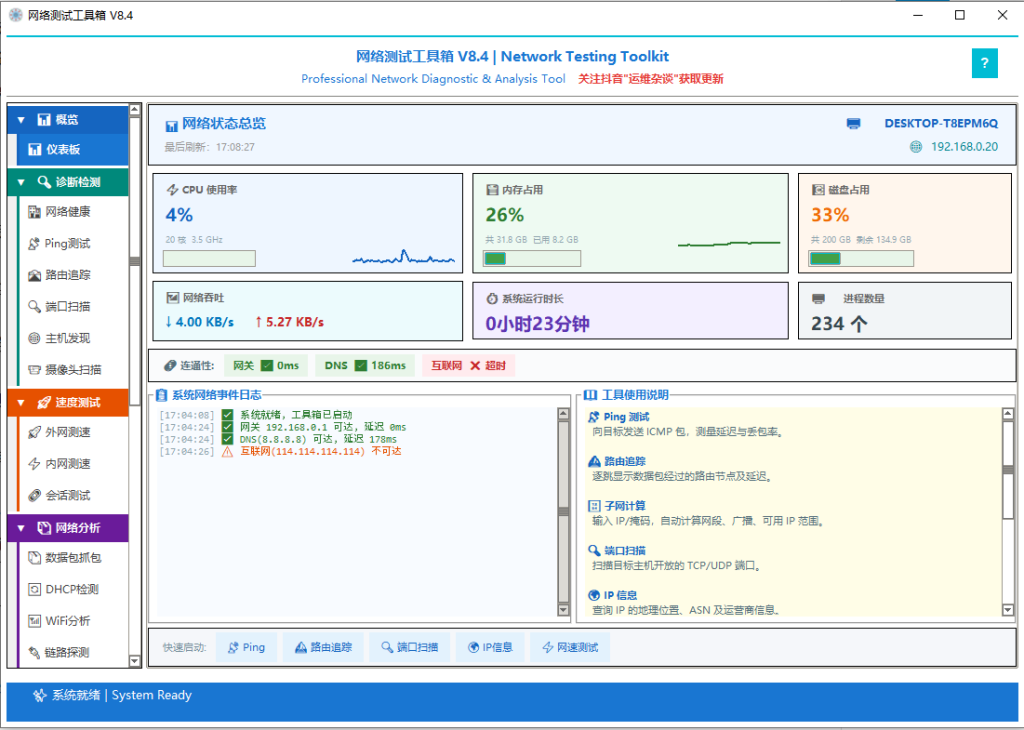The height and width of the screenshot is (730, 1024).
Task: Launch Ping from the quick start bar
Action: 246,647
